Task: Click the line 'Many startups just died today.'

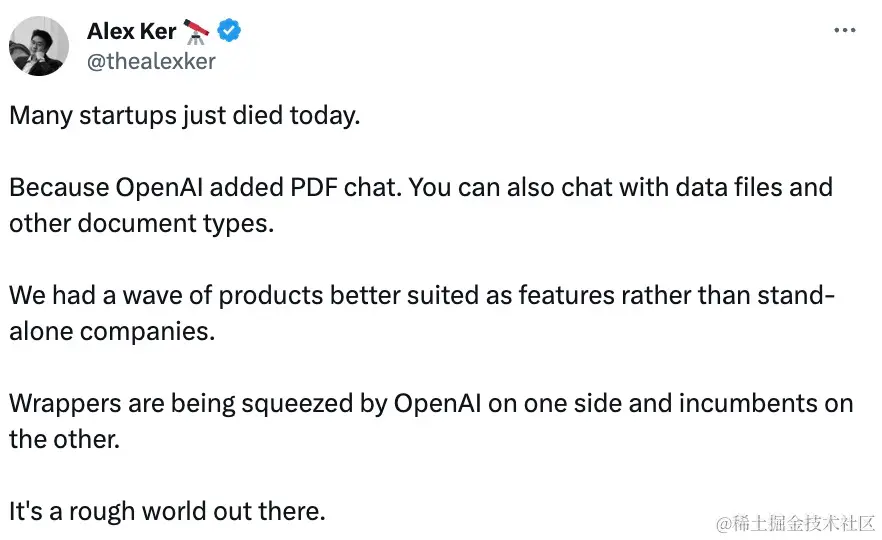Action: pyautogui.click(x=184, y=116)
